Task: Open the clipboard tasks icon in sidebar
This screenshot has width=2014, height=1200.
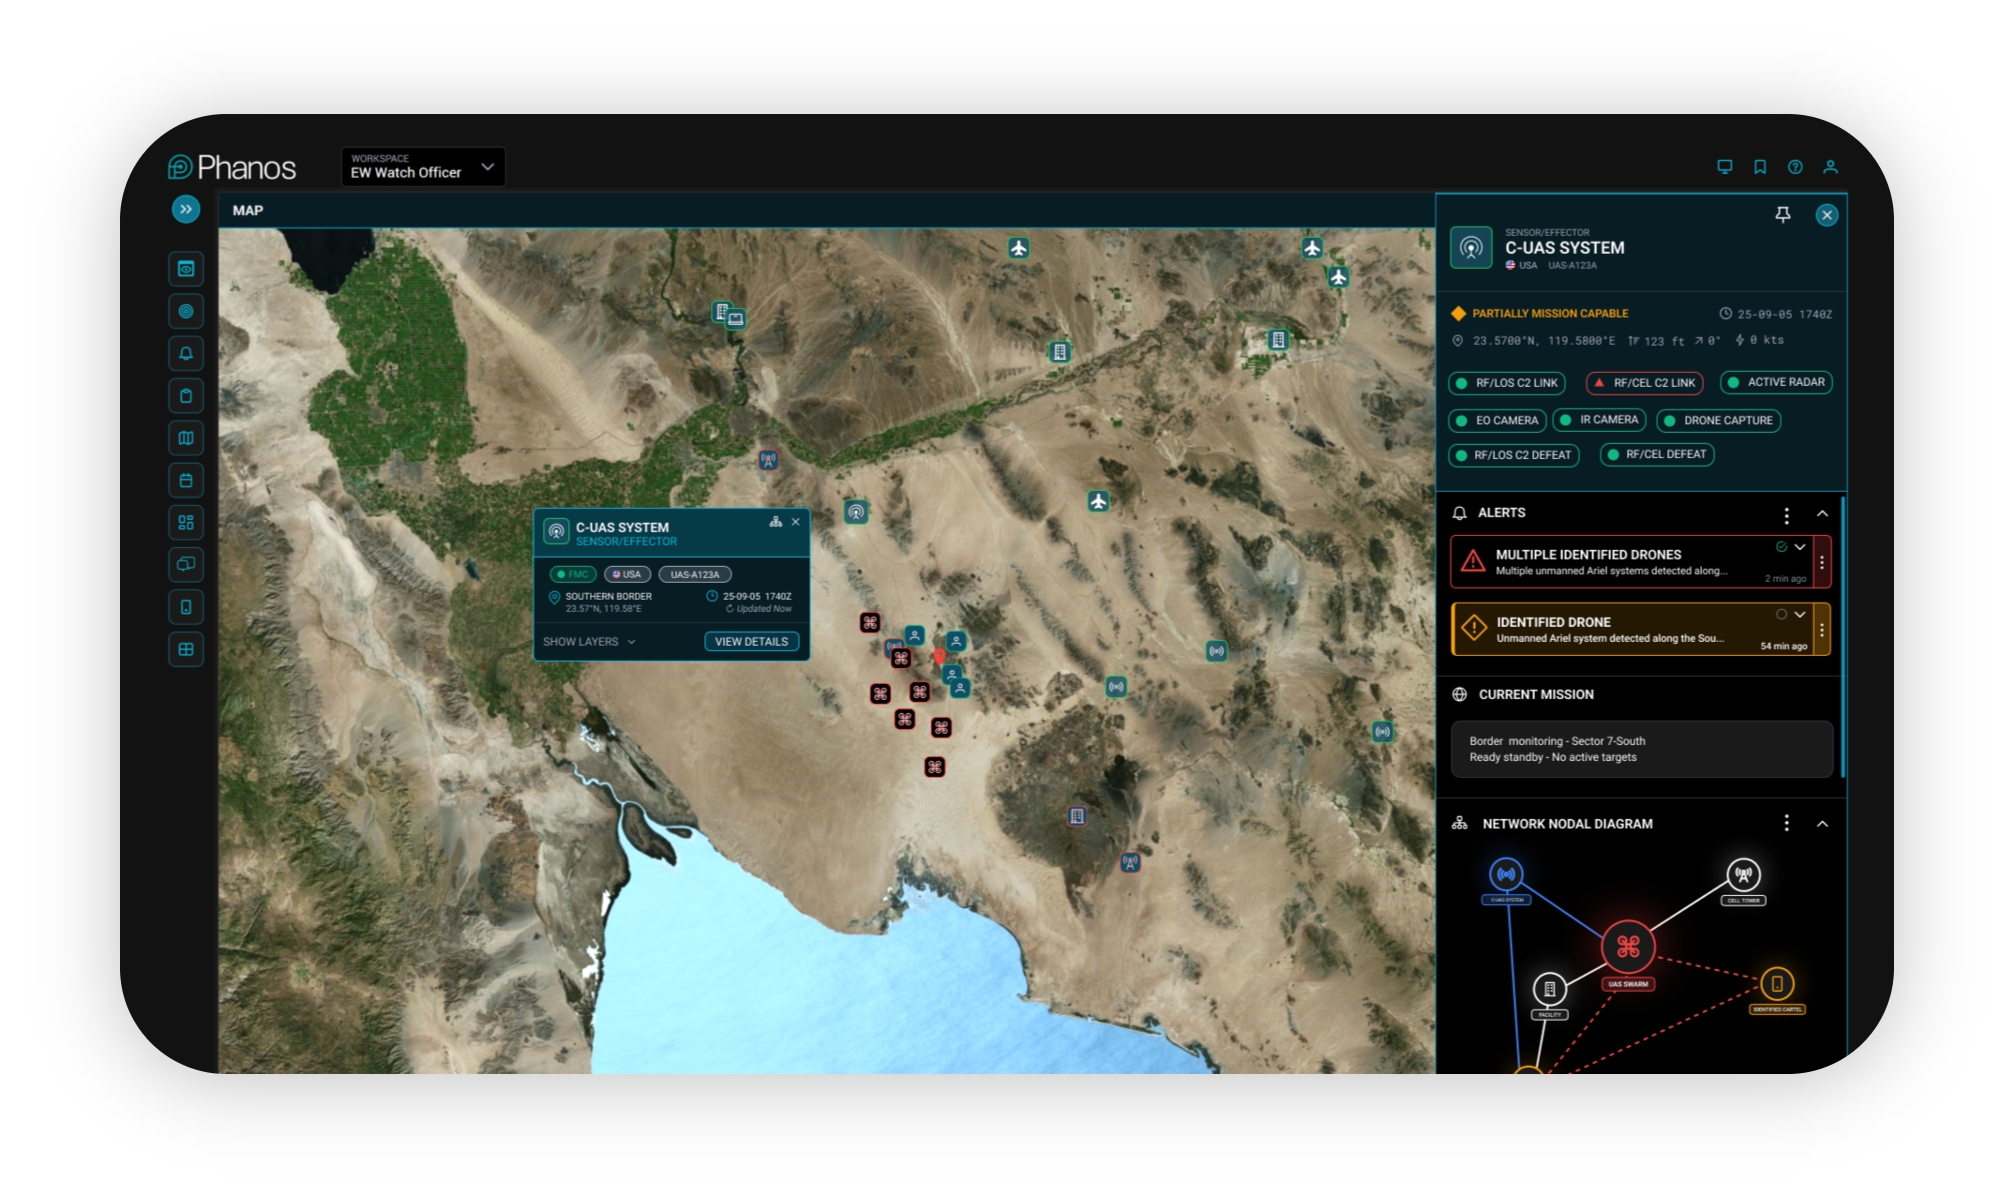Action: [x=186, y=396]
